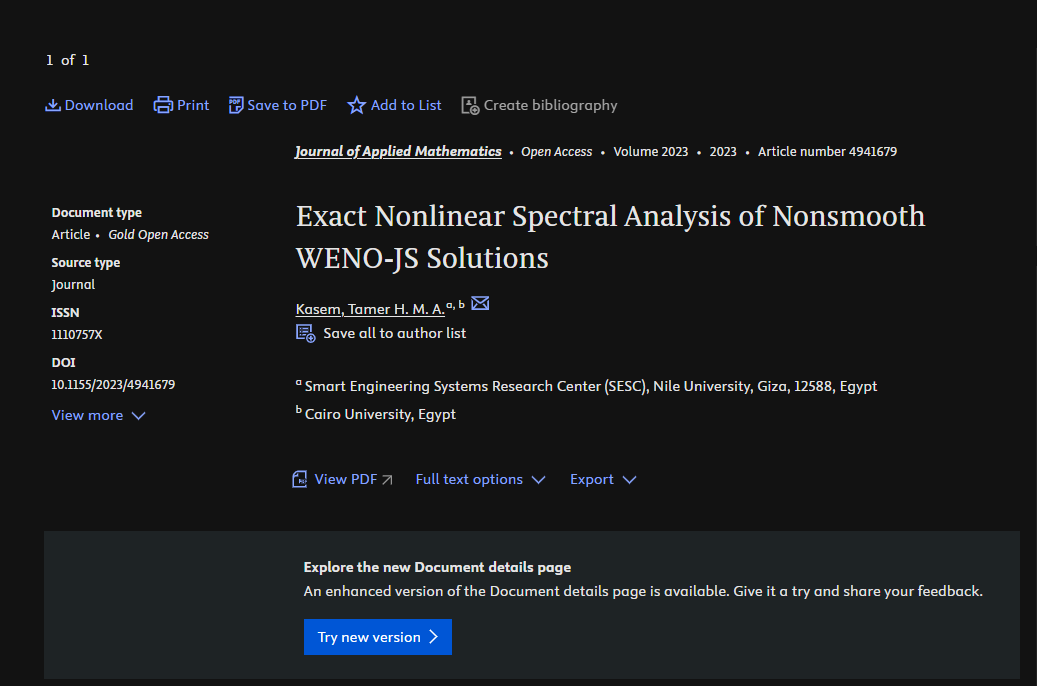Screen dimensions: 1037x686
Task: Click the Gold Open Access label
Action: coord(159,235)
